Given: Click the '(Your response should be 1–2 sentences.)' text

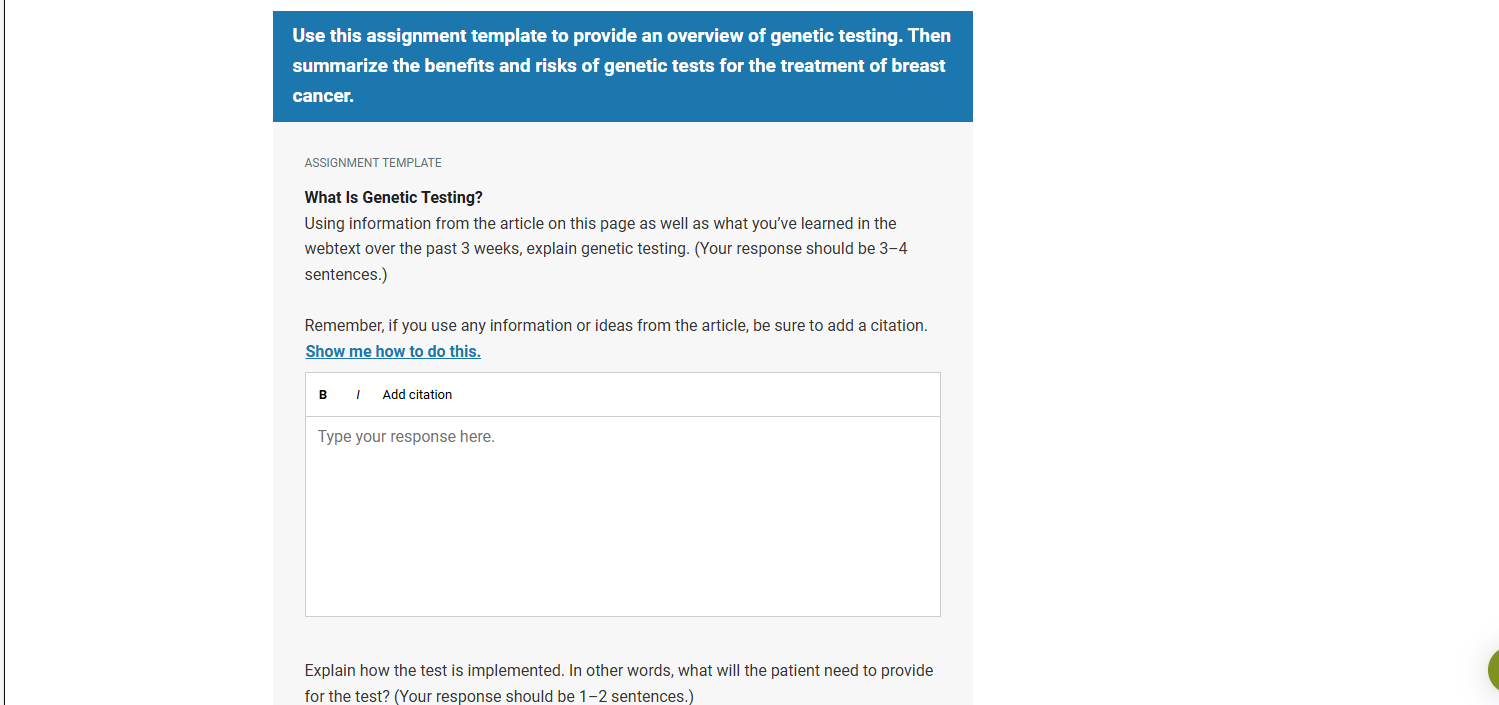Looking at the screenshot, I should click(544, 696).
